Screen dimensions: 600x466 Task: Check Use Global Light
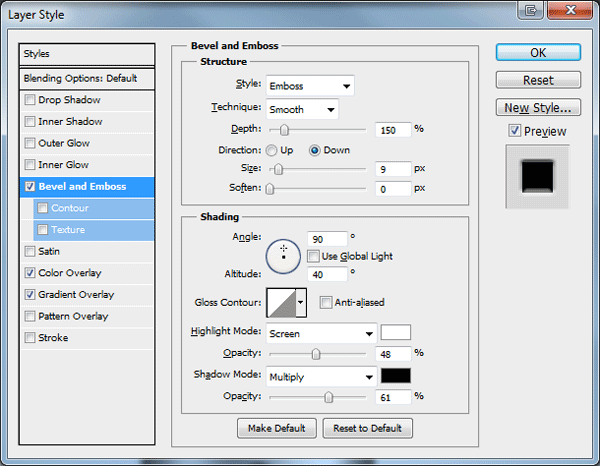pyautogui.click(x=313, y=256)
